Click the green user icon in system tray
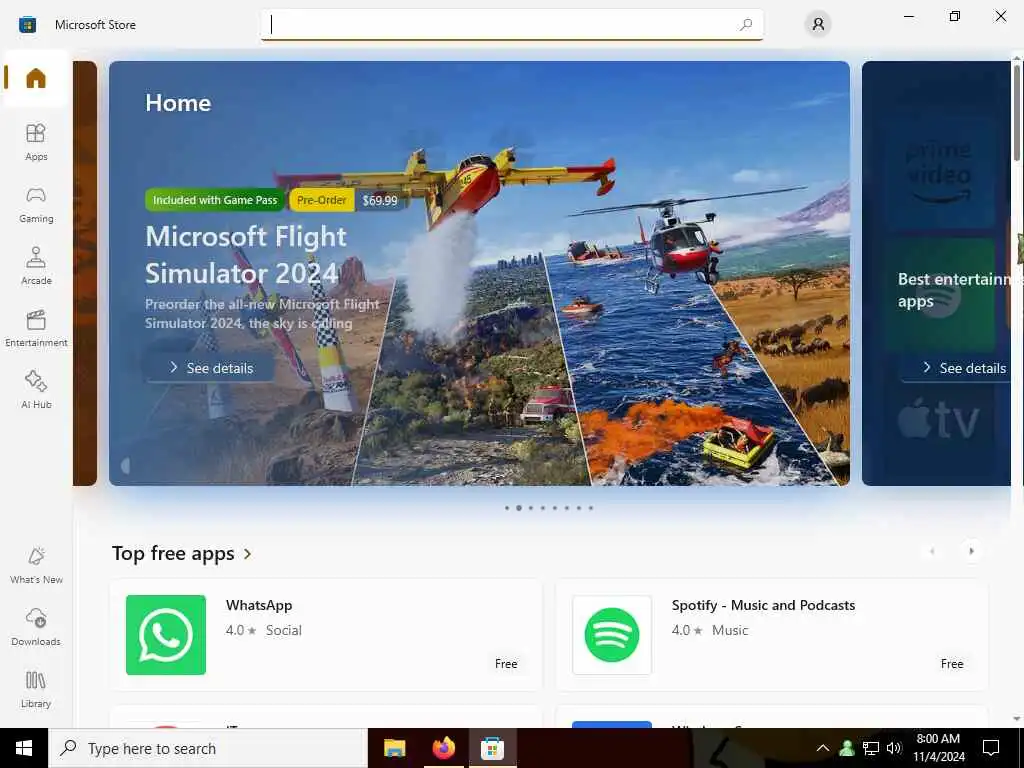The height and width of the screenshot is (768, 1024). click(847, 748)
